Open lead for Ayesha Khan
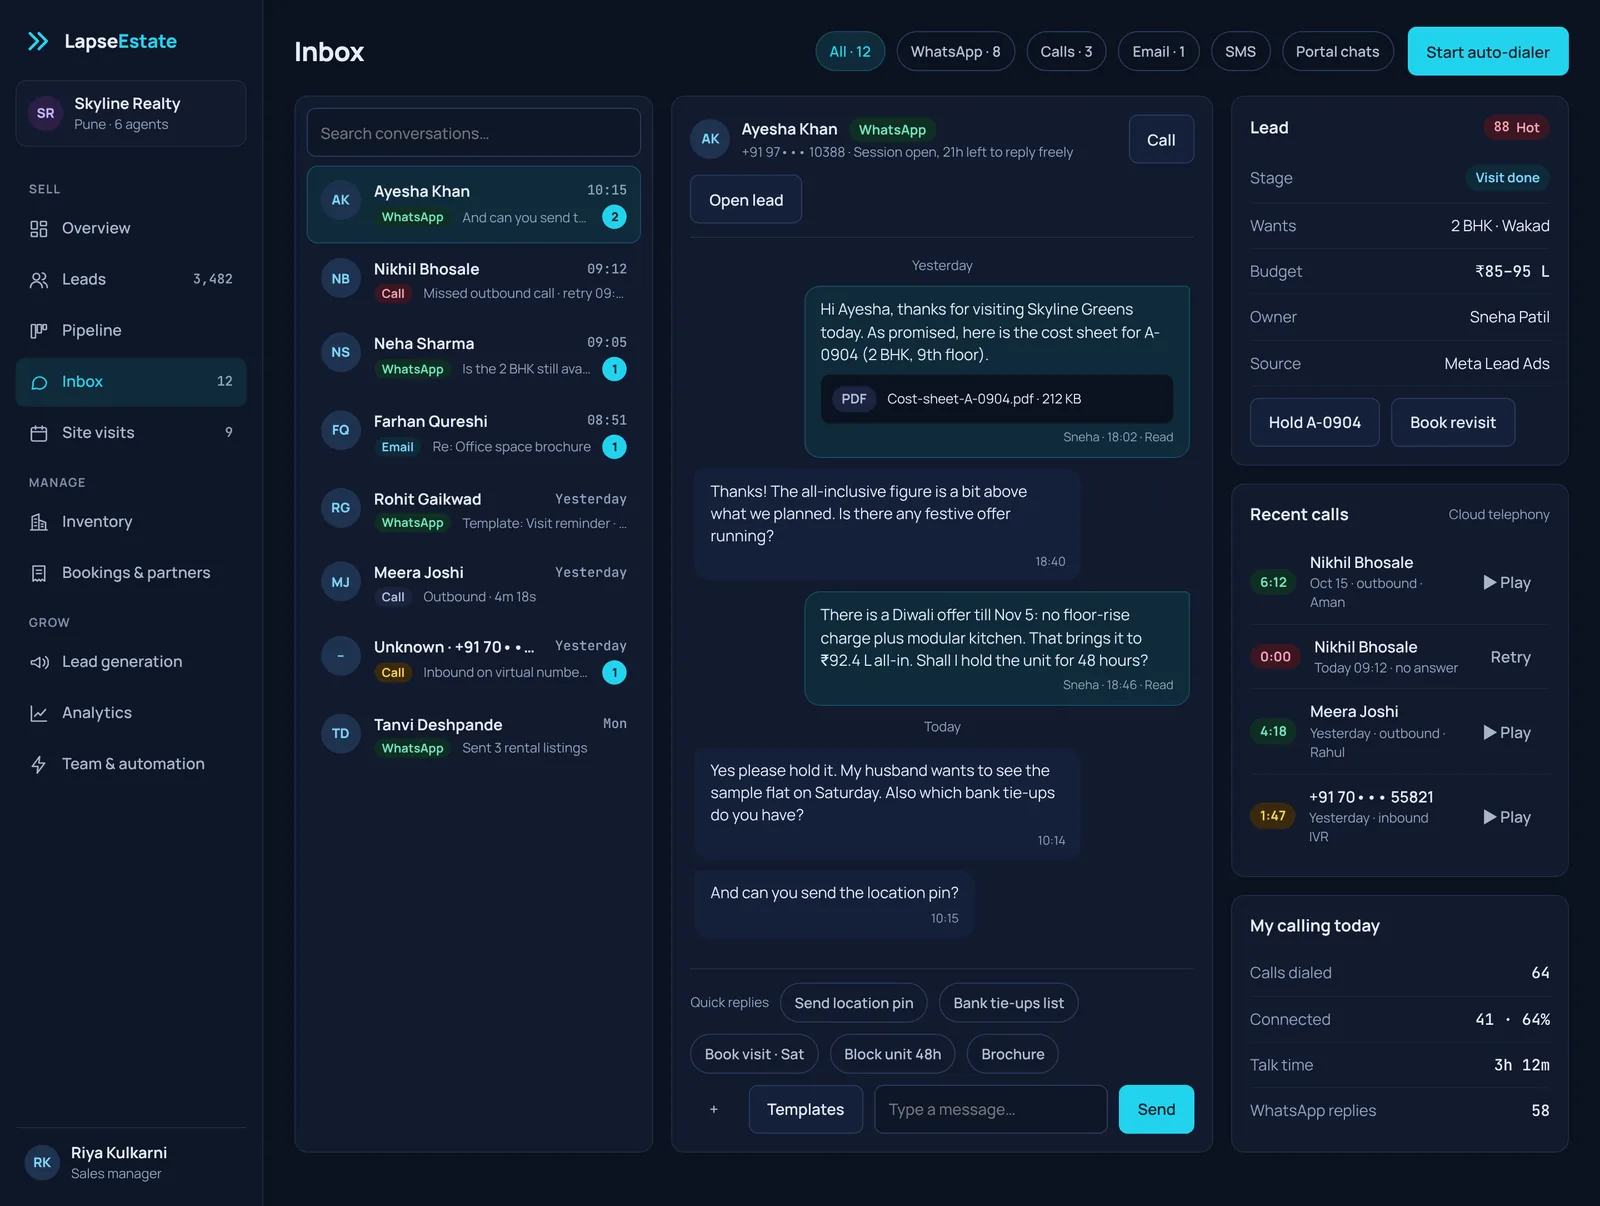This screenshot has width=1600, height=1206. 746,199
